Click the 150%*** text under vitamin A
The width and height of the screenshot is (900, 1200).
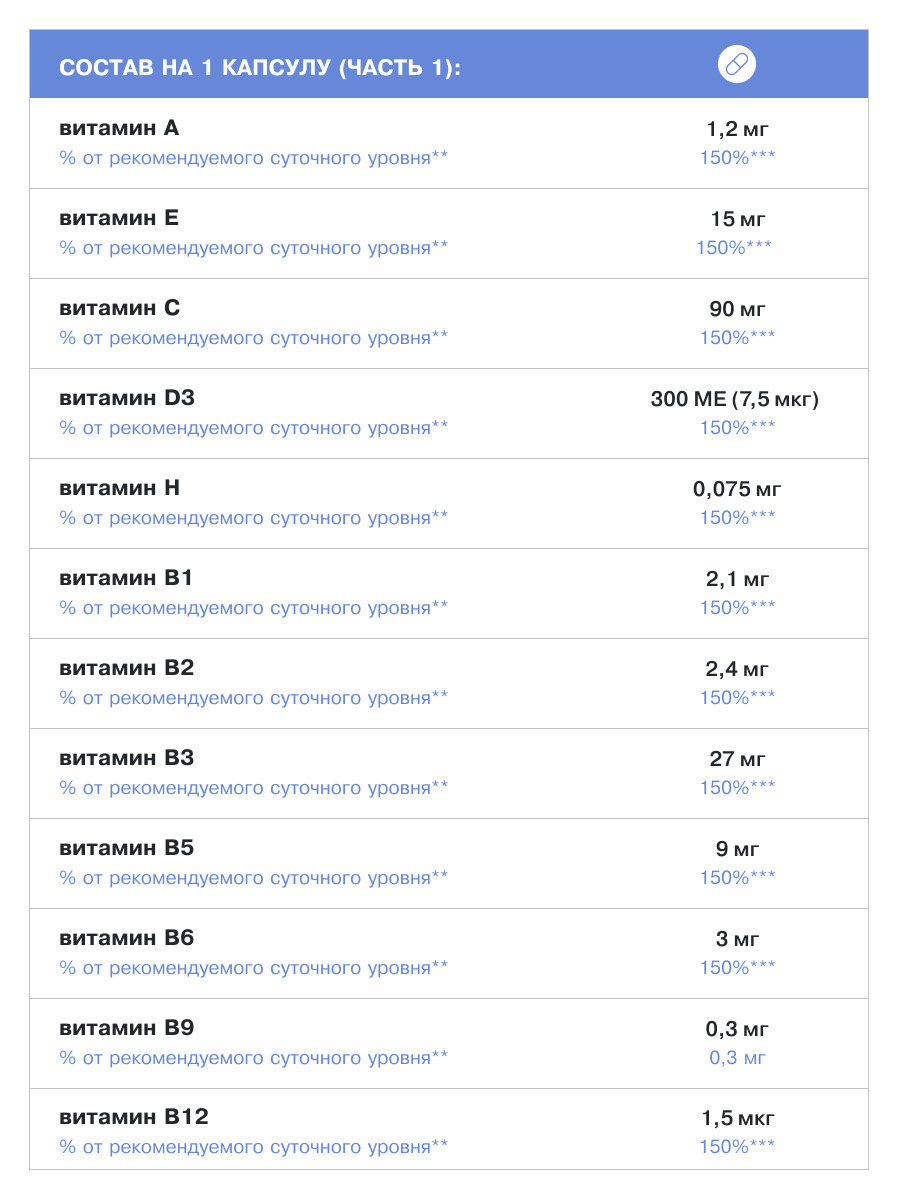(737, 157)
